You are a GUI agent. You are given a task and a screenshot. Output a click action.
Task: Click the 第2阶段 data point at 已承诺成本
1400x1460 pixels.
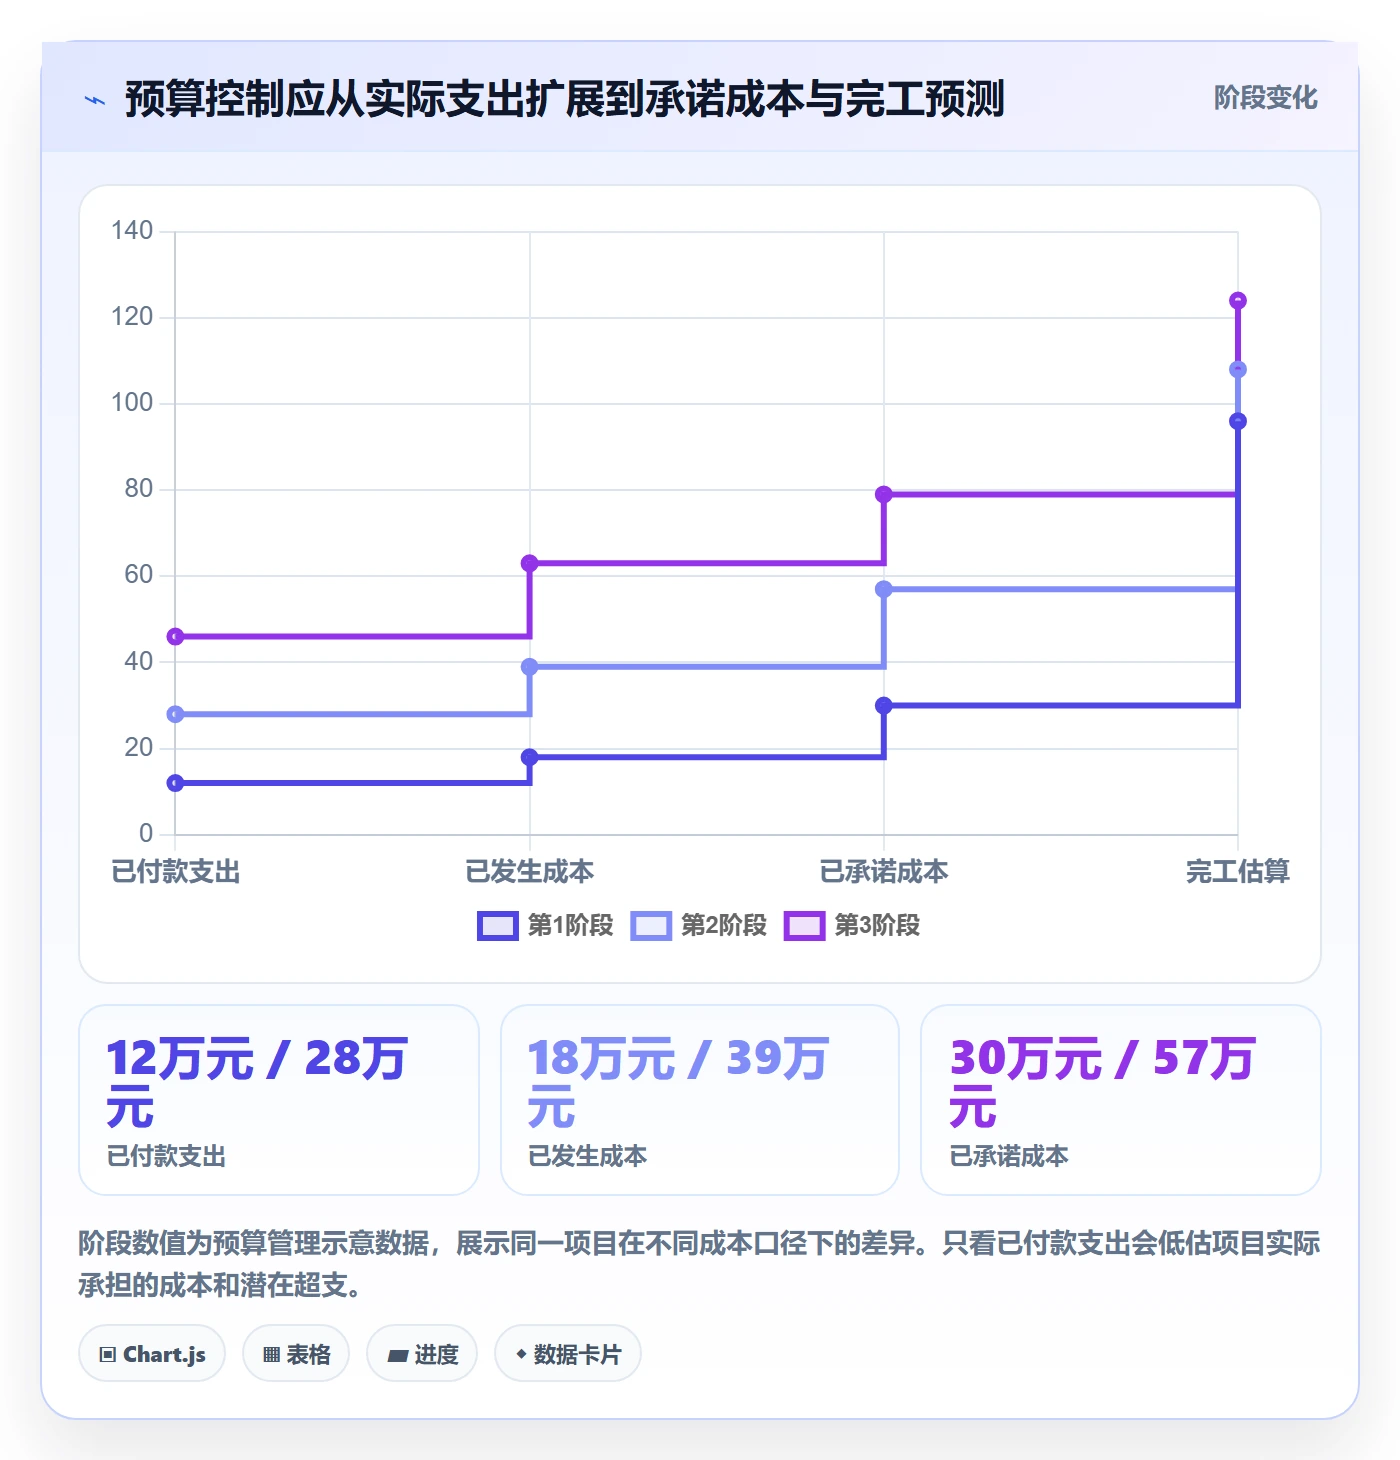[x=884, y=589]
